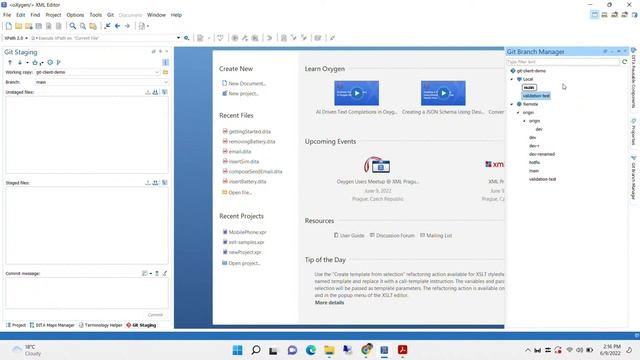Click the Commit message text area
Image resolution: width=640 pixels, height=360 pixels.
(x=87, y=293)
